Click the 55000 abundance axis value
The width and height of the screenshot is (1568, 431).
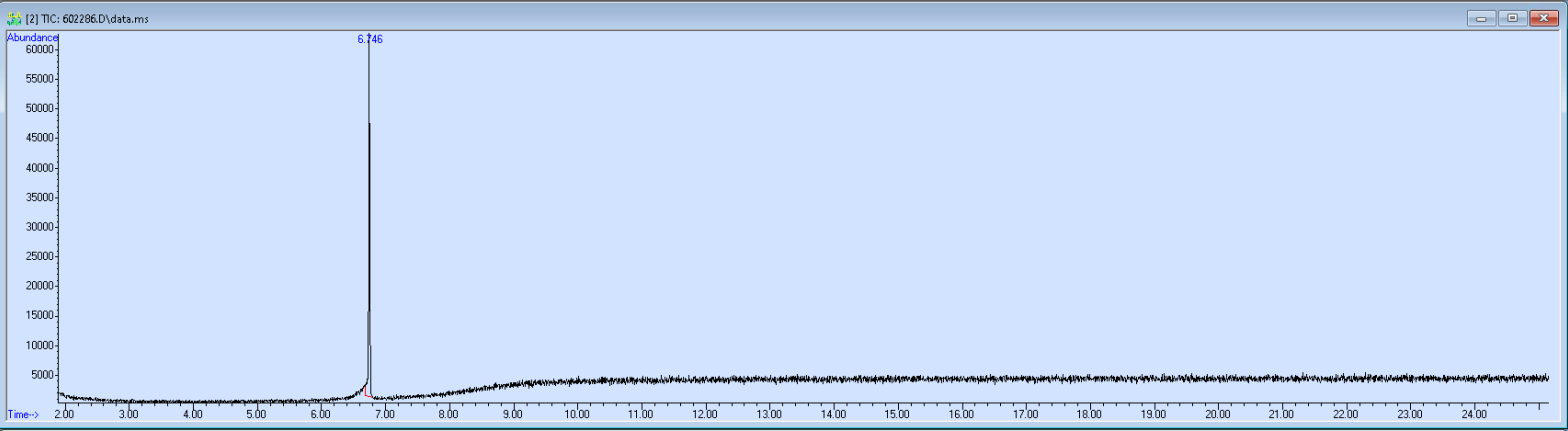click(38, 78)
